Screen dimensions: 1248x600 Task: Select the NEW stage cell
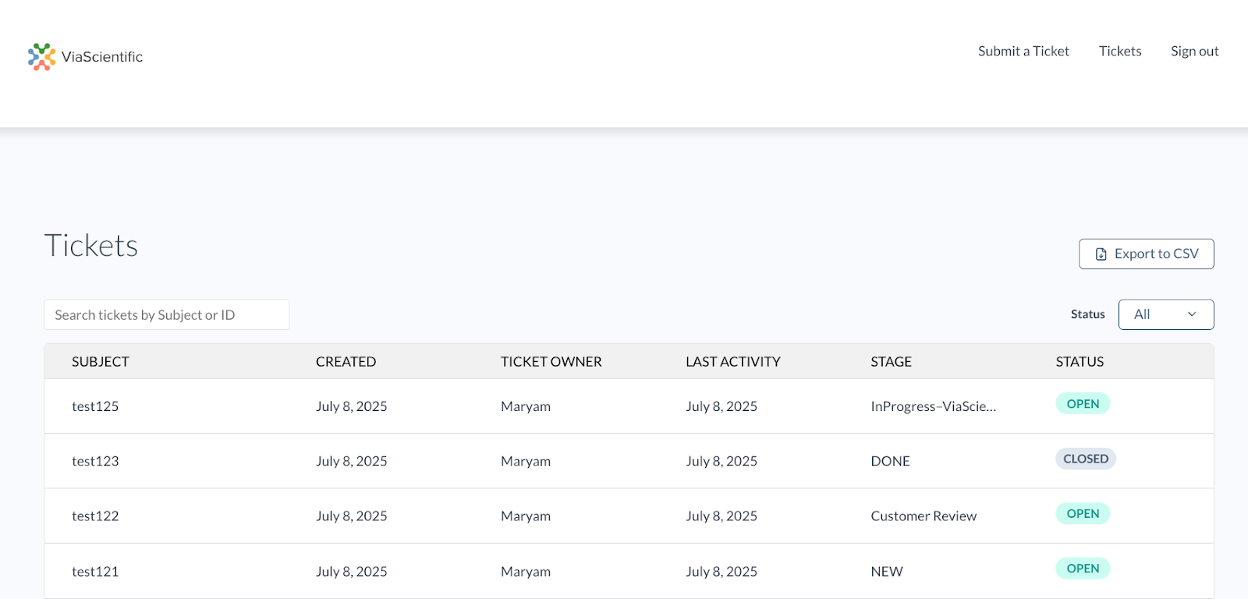[x=887, y=571]
